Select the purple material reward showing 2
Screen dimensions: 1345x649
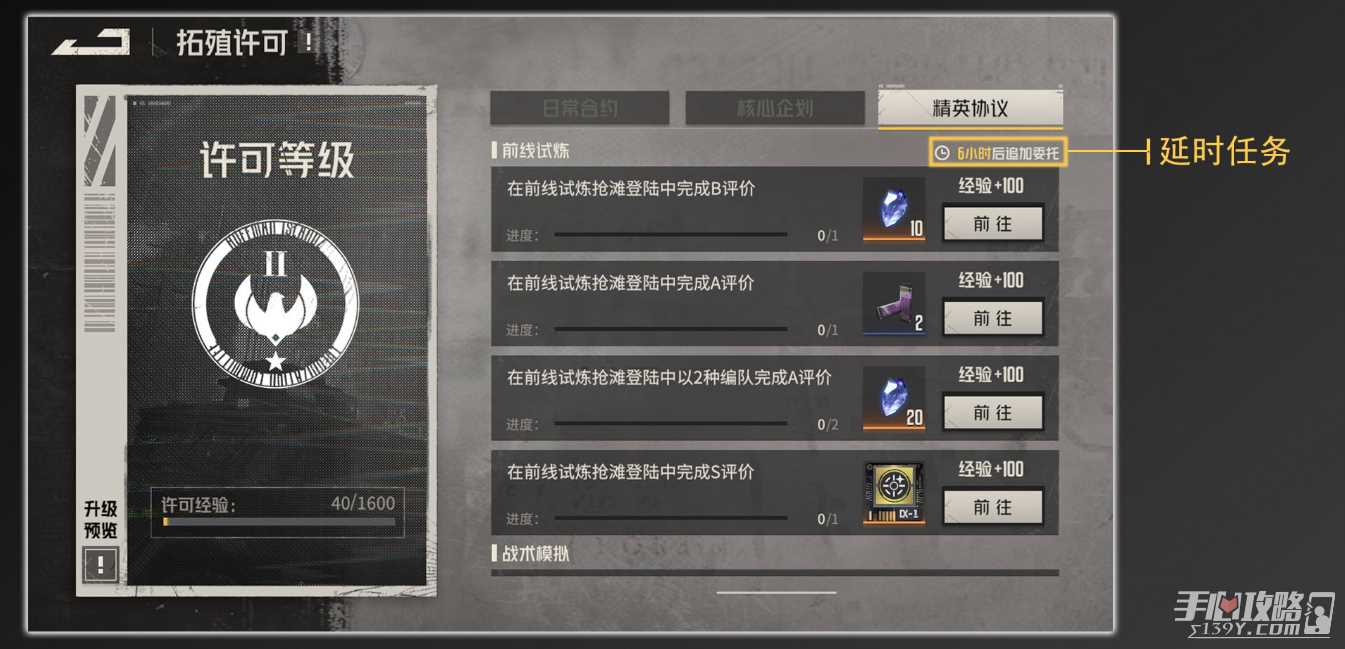pyautogui.click(x=894, y=303)
